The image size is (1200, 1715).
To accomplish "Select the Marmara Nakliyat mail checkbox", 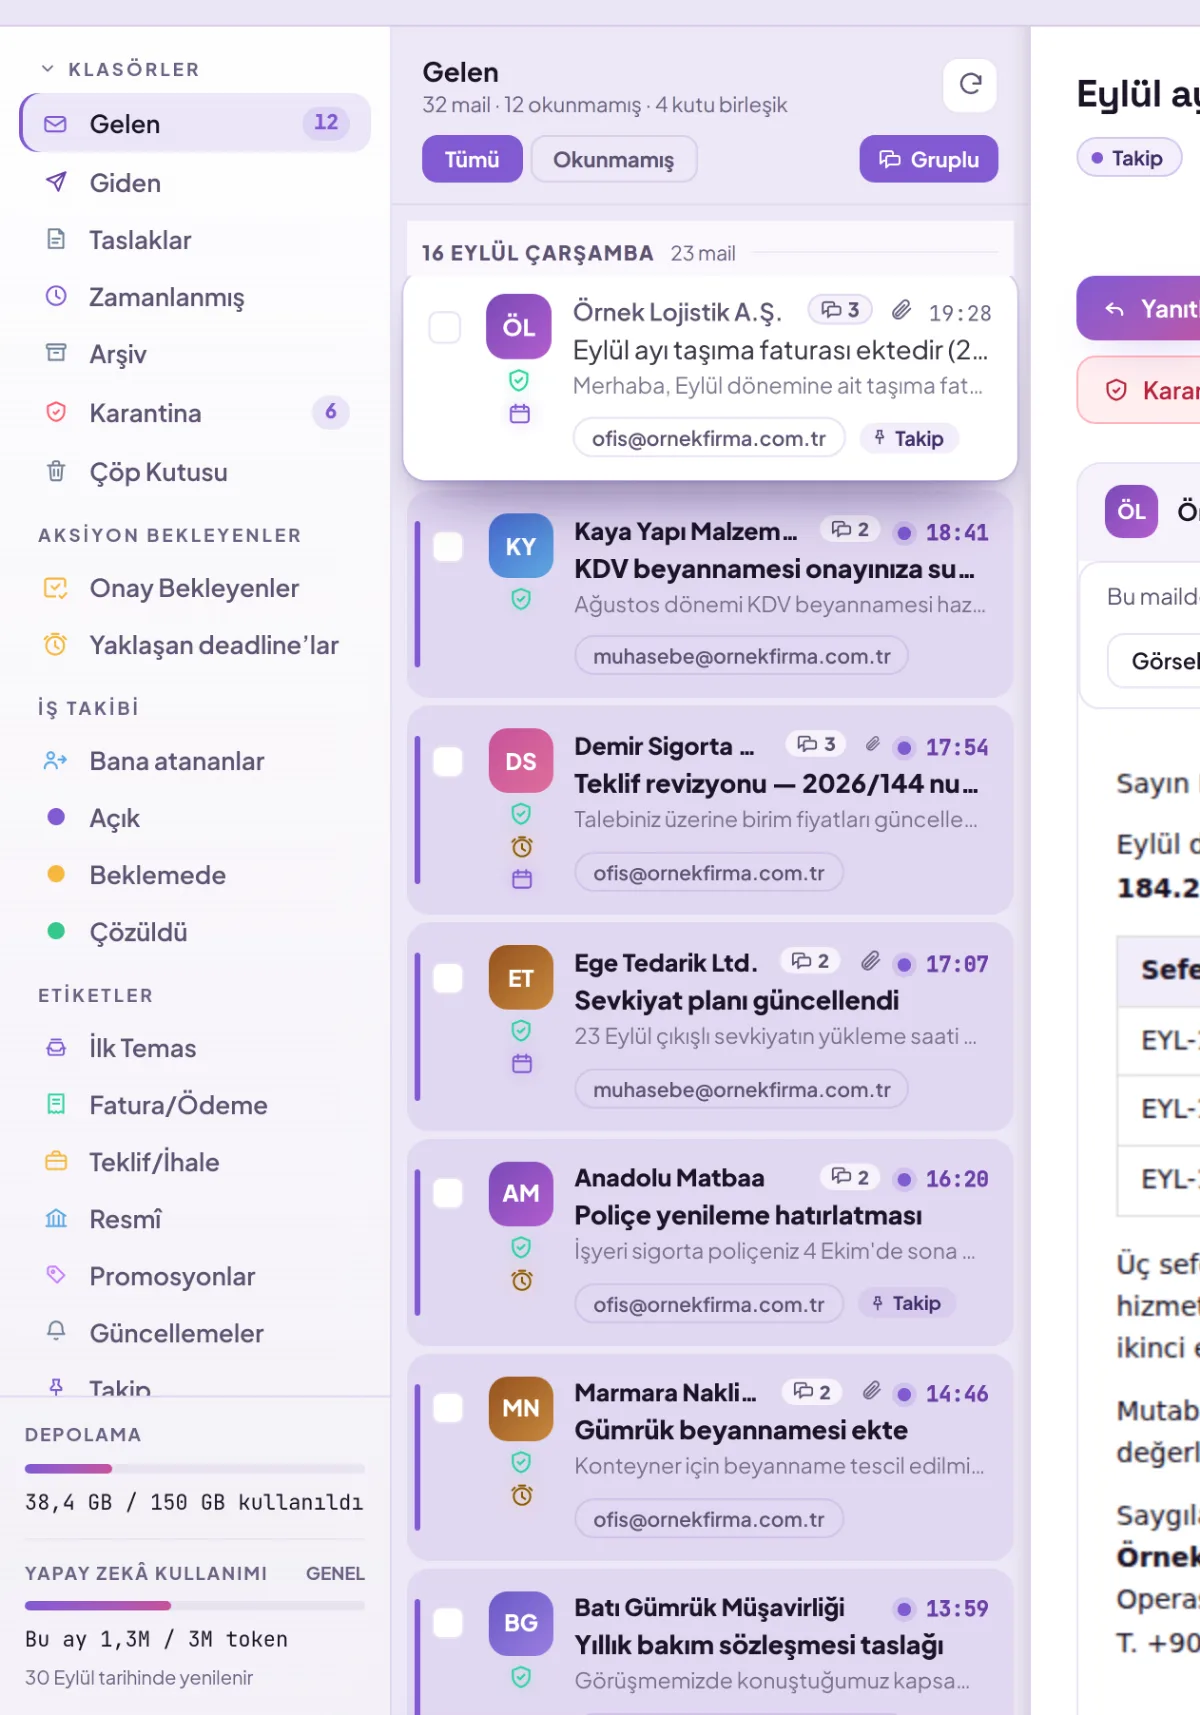I will coord(448,1408).
